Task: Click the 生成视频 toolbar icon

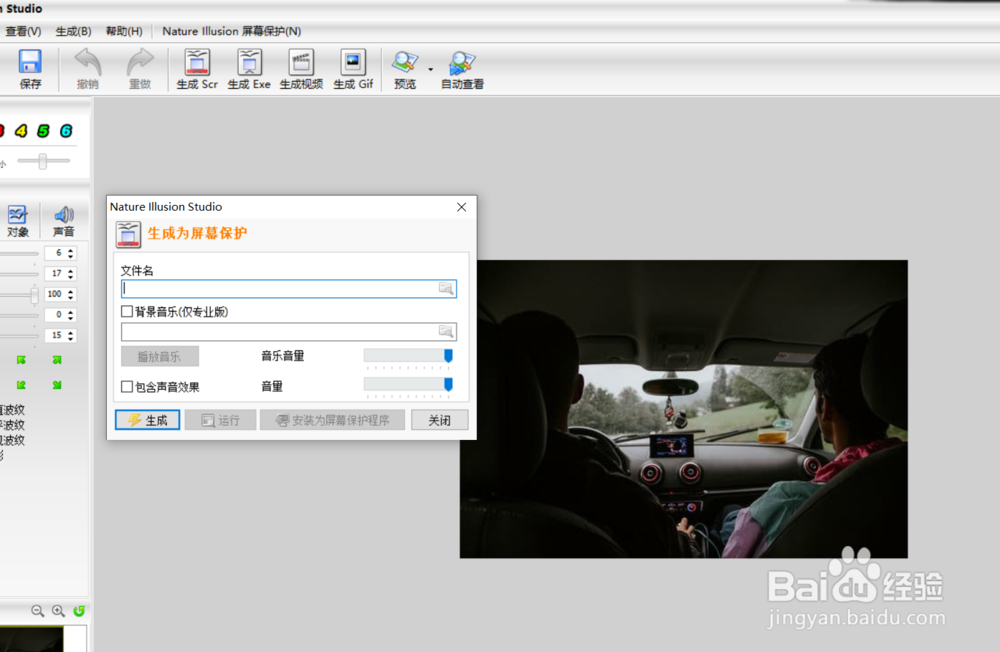Action: click(301, 69)
